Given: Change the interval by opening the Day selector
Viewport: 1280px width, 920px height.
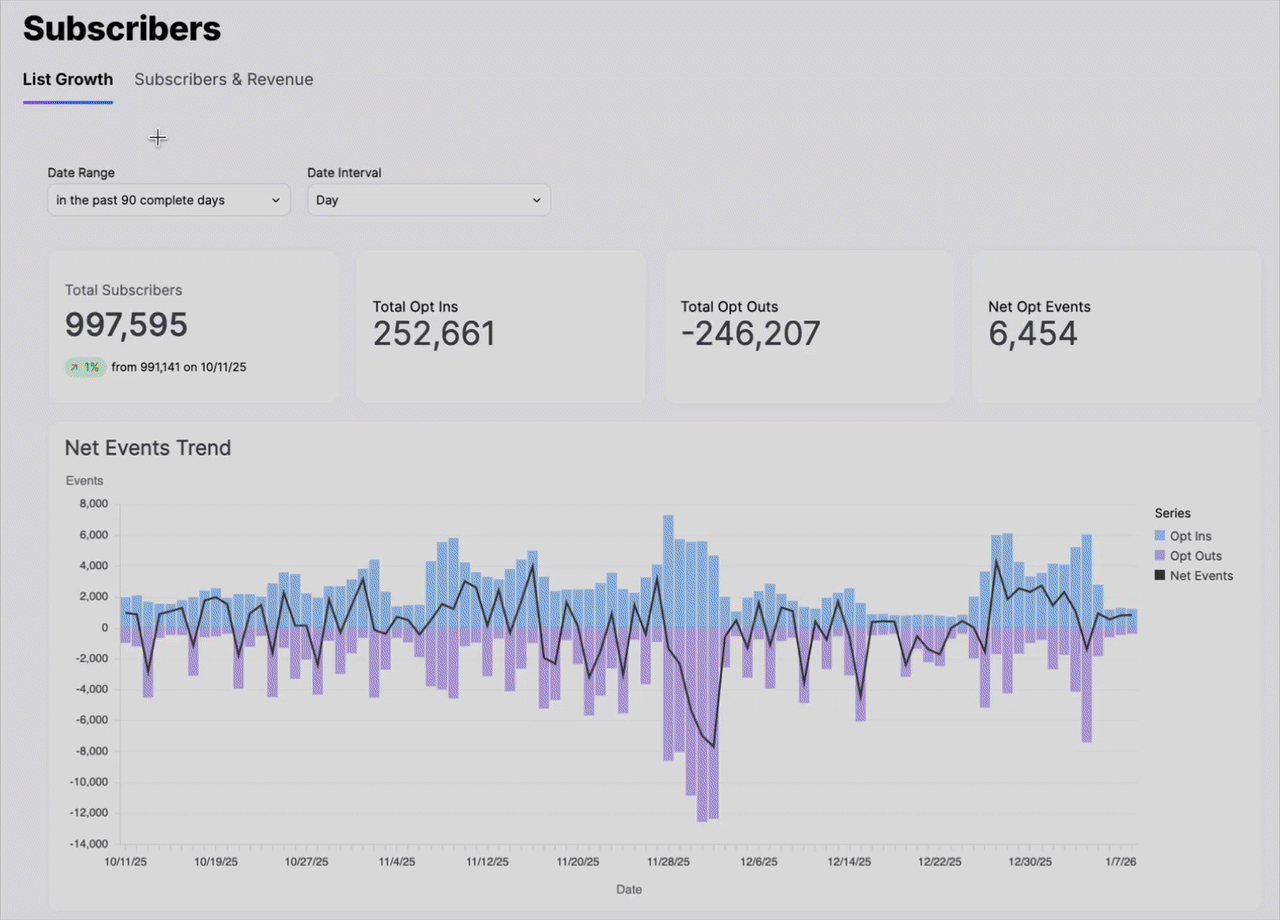Looking at the screenshot, I should 428,199.
